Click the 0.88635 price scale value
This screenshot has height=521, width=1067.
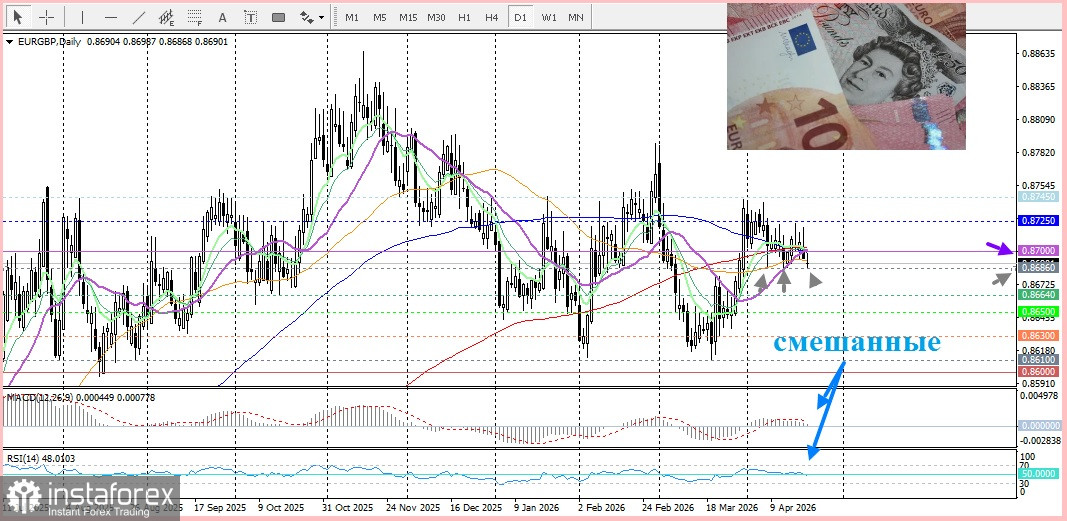(1036, 54)
